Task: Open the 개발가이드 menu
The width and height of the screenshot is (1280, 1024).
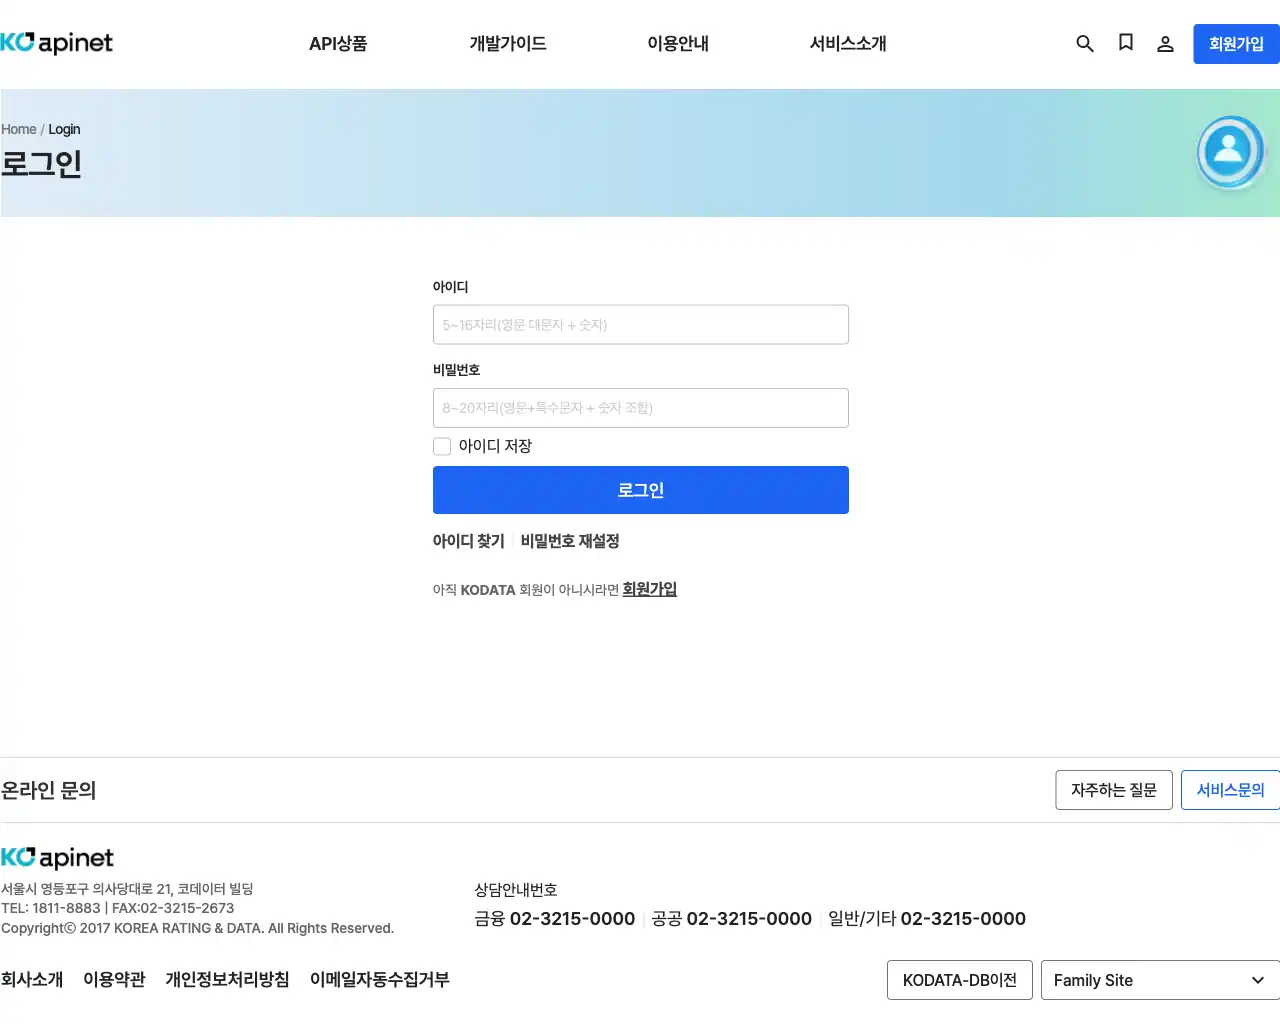Action: coord(507,43)
